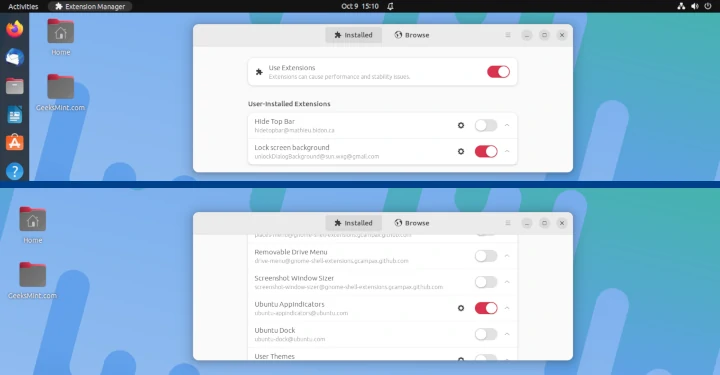Switch to Browse tab in lower window

click(x=412, y=223)
